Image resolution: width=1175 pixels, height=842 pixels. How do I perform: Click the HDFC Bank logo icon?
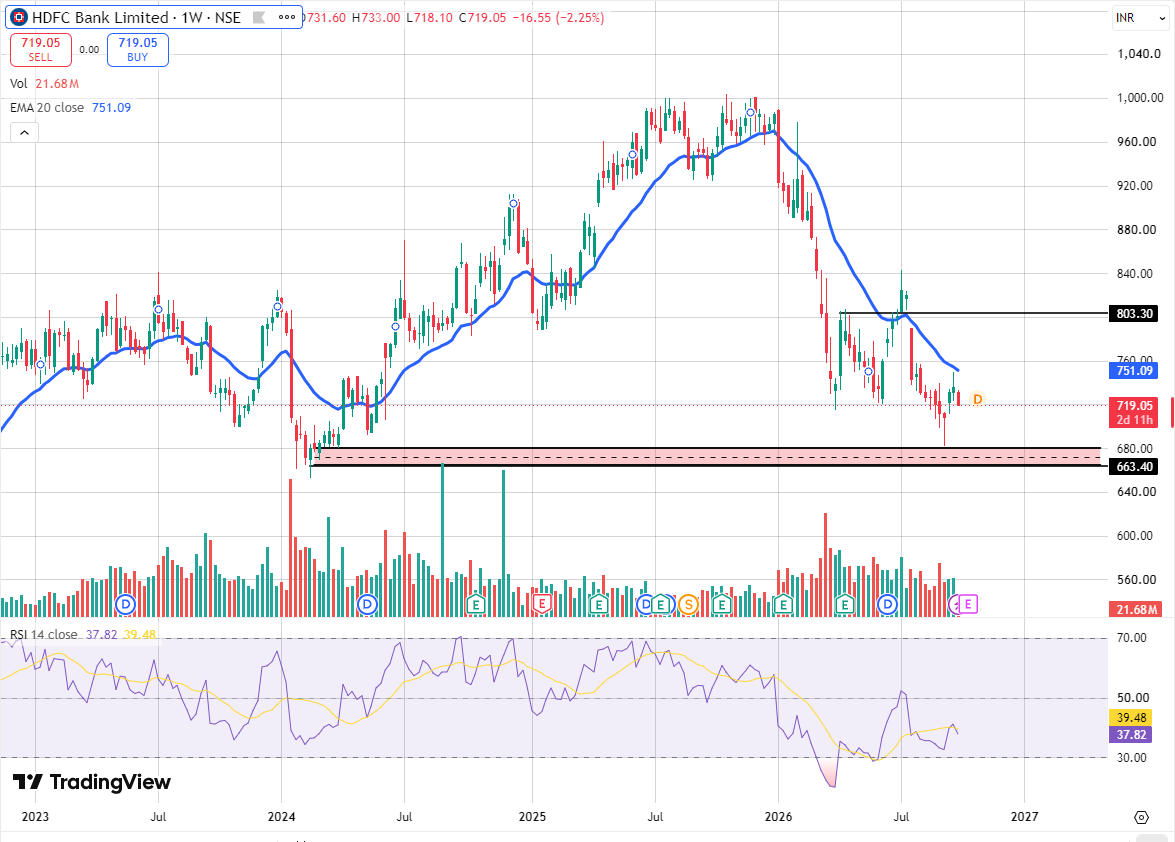point(19,17)
